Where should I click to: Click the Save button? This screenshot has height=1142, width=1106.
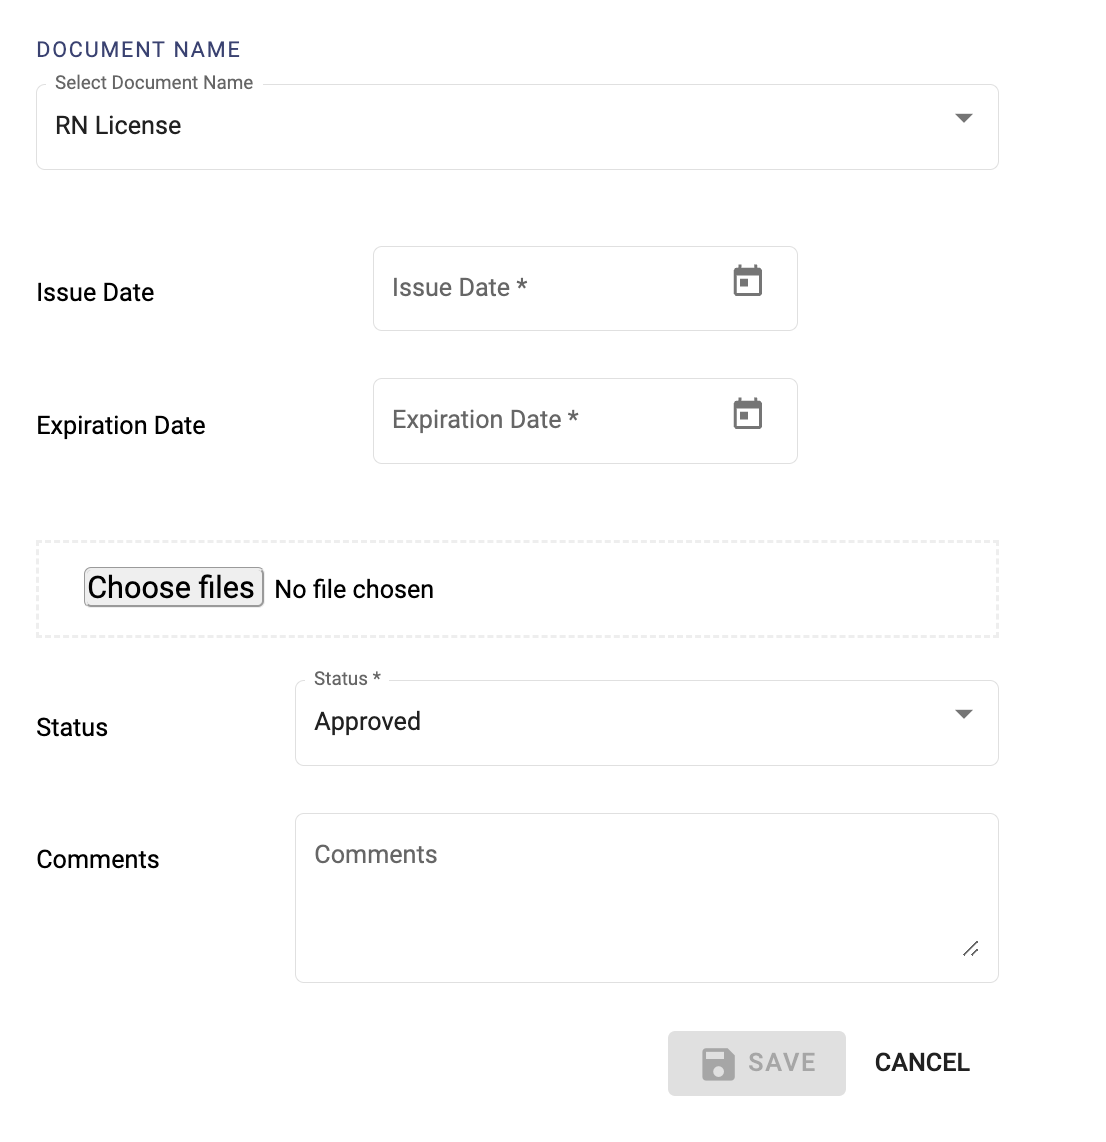pyautogui.click(x=756, y=1063)
